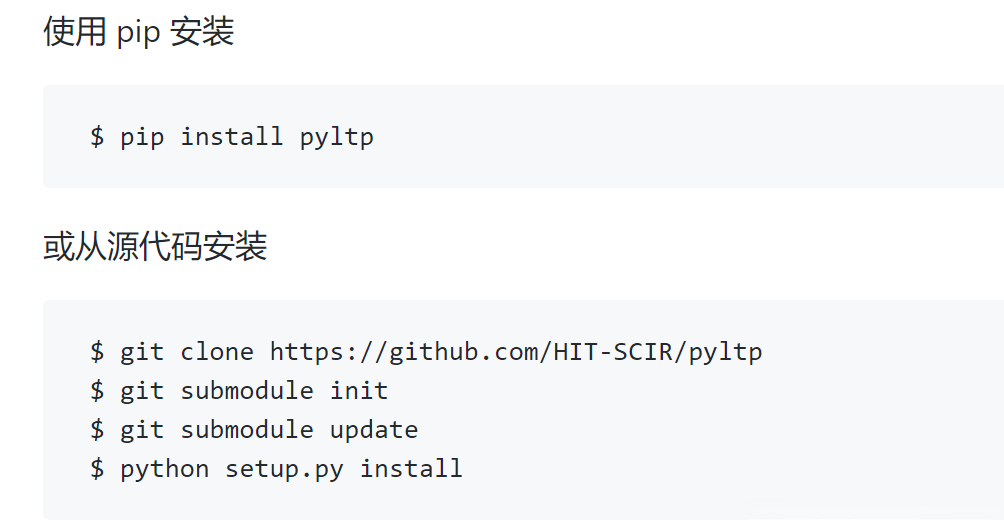
Task: Click the GitHub HIT-SCIR/pyltp repository URL
Action: click(515, 352)
